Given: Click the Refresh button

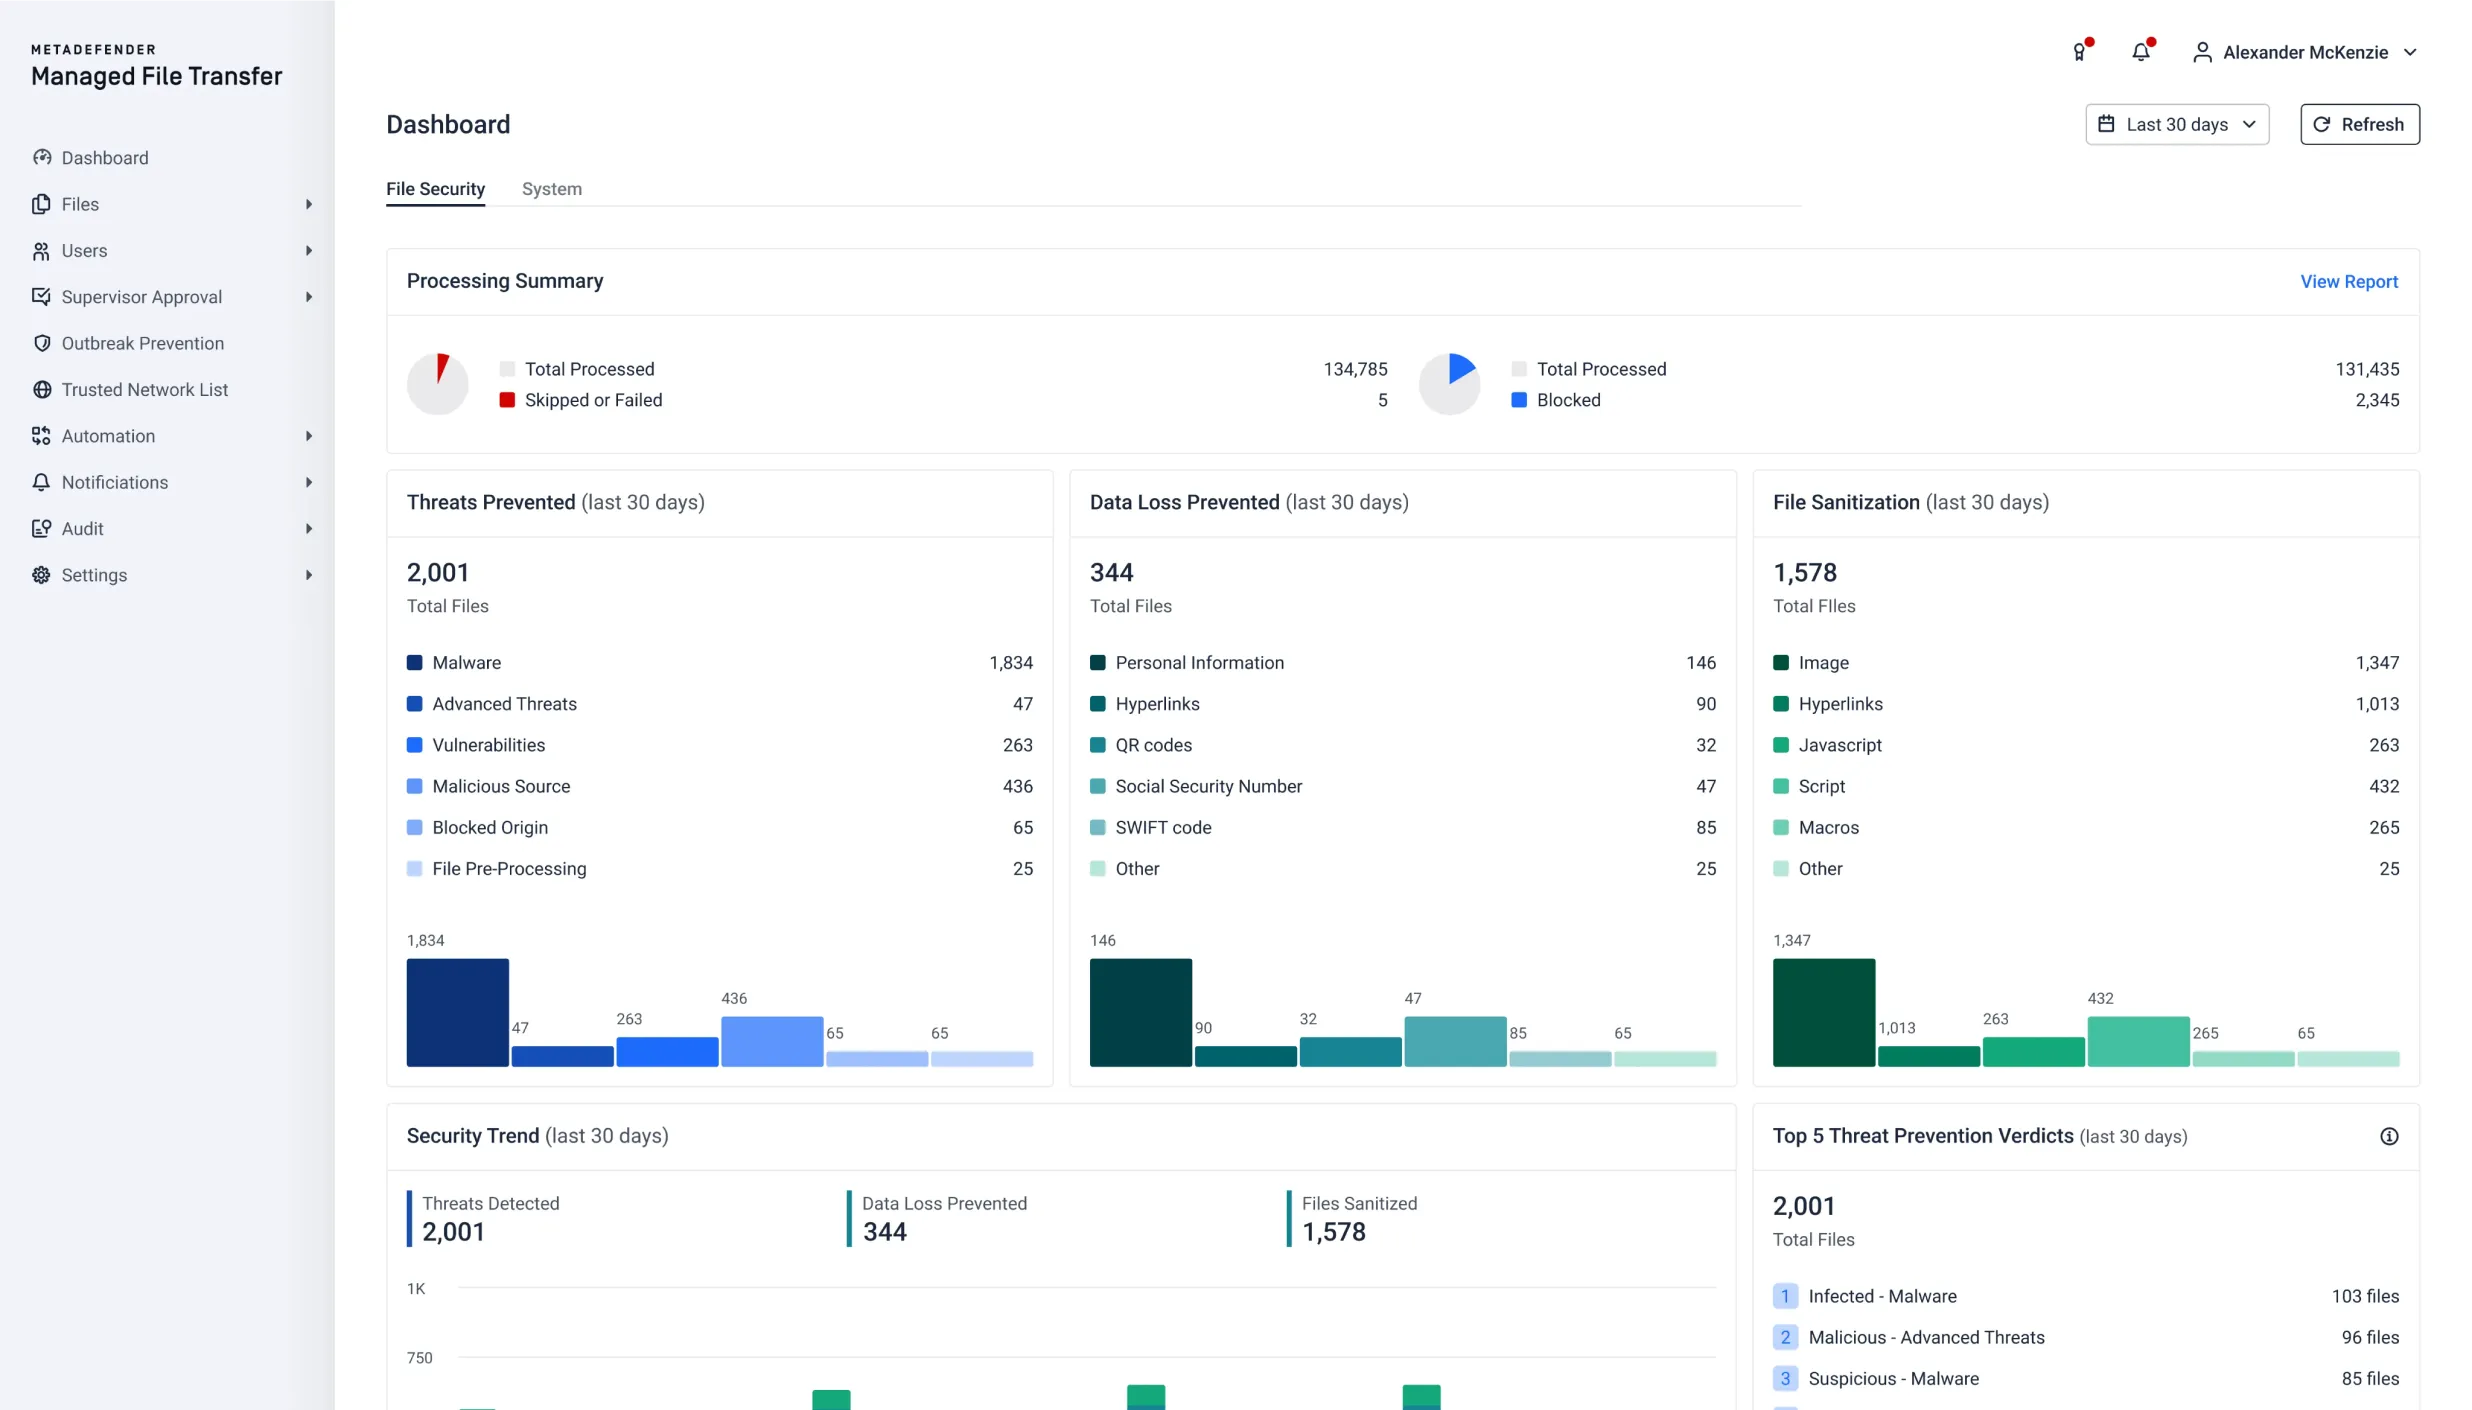Looking at the screenshot, I should (x=2359, y=124).
